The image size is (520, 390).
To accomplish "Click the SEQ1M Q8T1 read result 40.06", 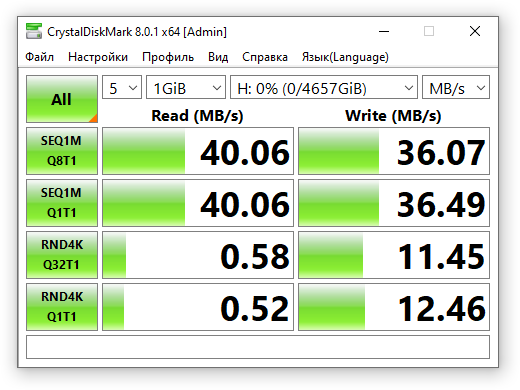I will point(198,151).
